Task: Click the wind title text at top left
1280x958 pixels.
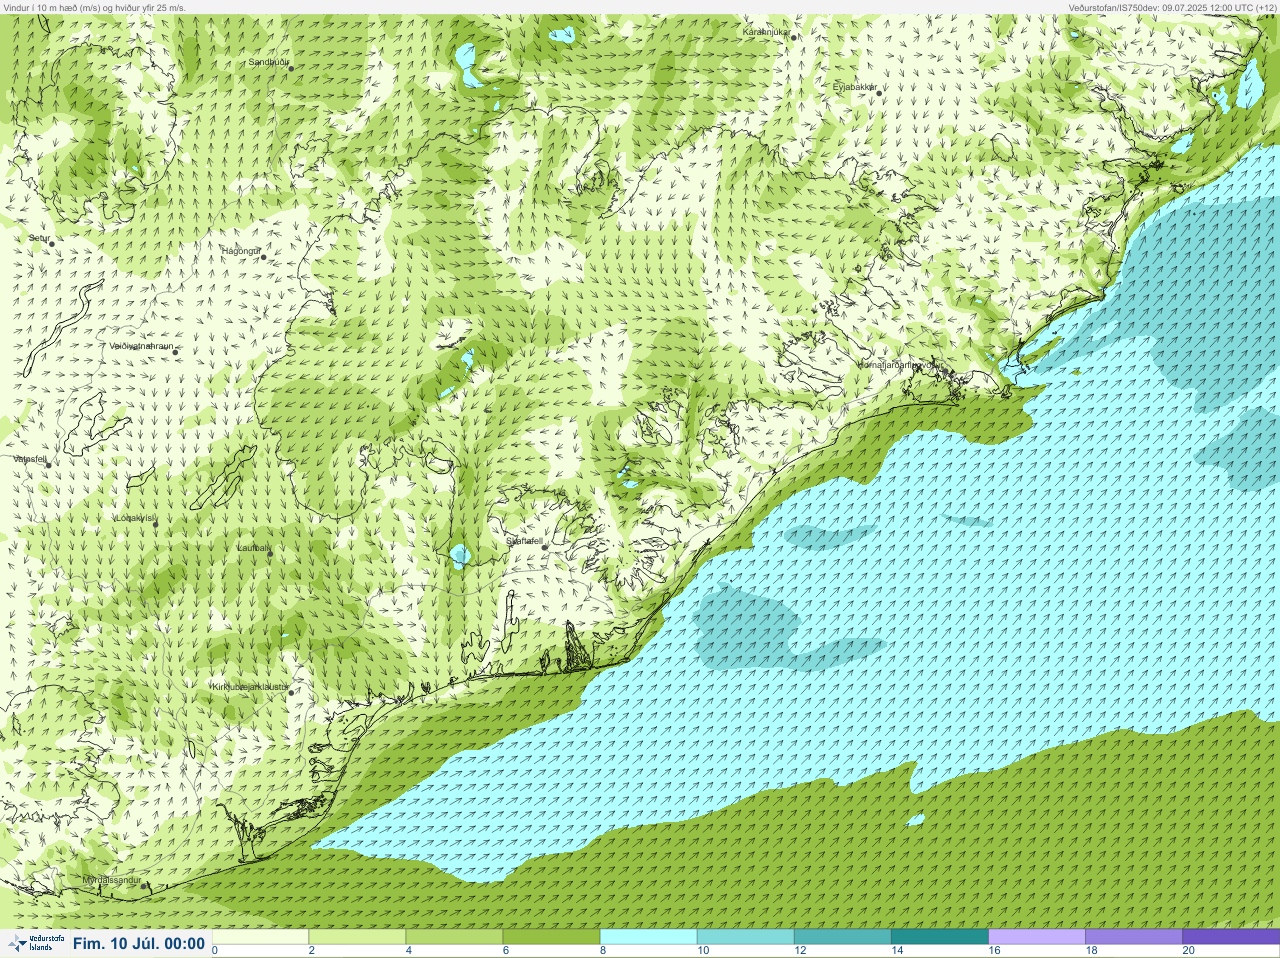Action: 94,7
